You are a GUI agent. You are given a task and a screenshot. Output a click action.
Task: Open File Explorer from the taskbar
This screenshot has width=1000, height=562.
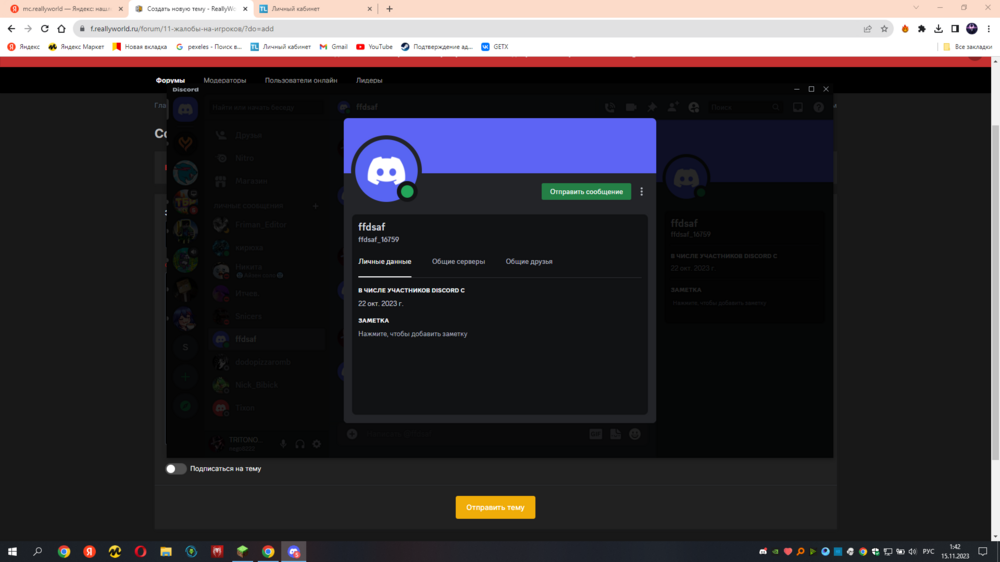click(x=166, y=551)
